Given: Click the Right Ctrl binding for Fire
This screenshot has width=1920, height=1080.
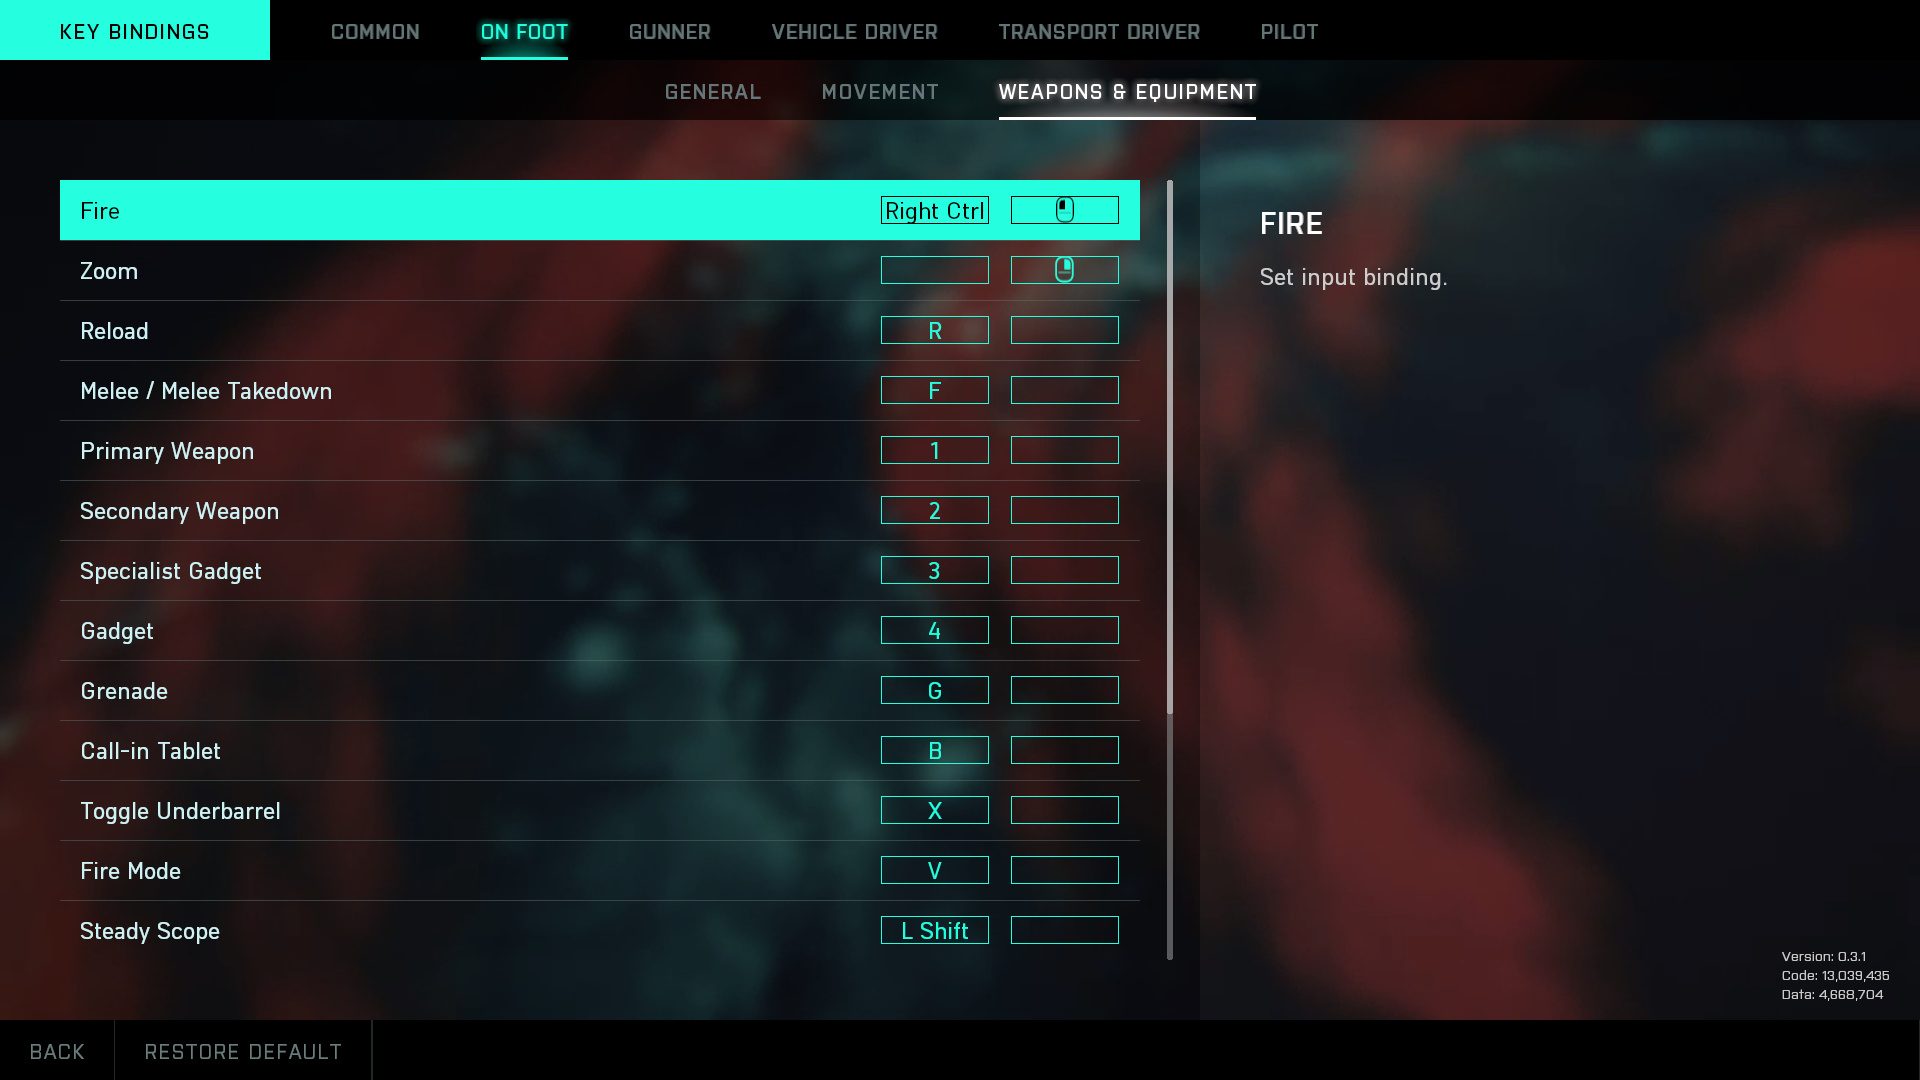Looking at the screenshot, I should 935,210.
